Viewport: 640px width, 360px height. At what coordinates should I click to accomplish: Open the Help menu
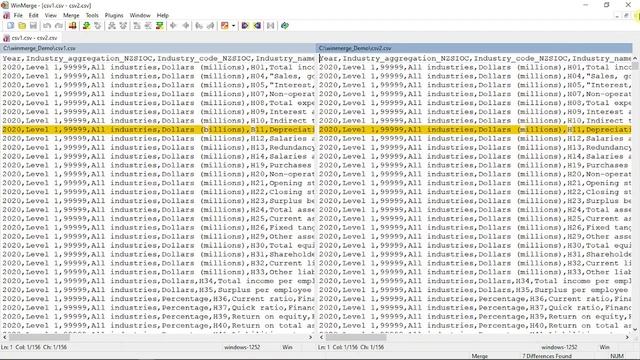[163, 16]
